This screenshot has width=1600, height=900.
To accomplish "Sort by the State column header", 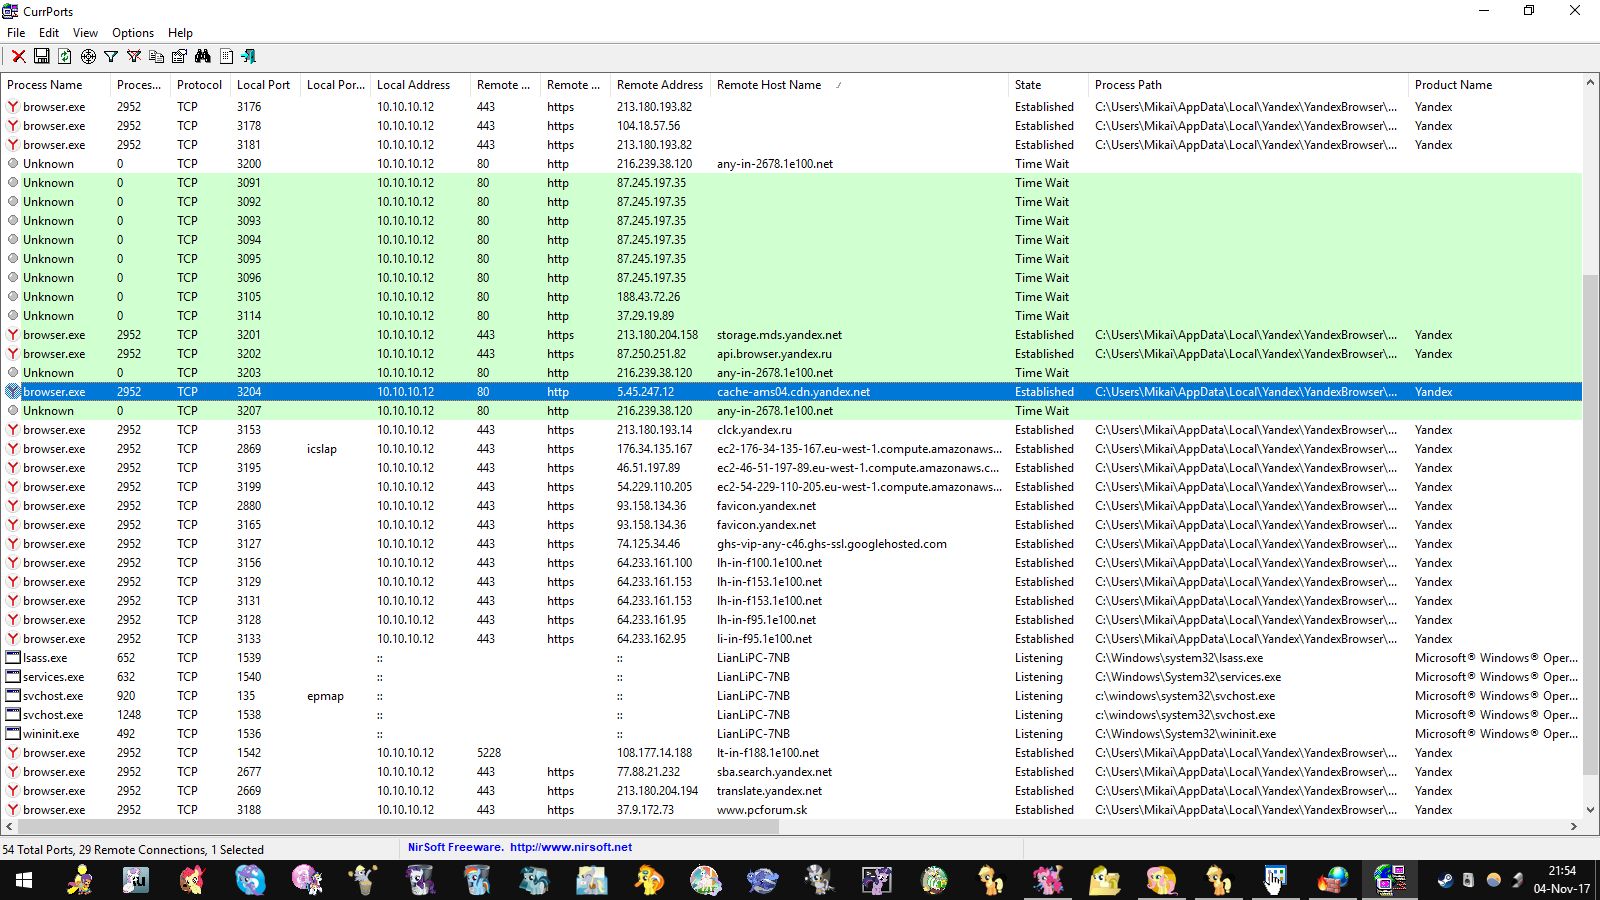I will [x=1028, y=85].
